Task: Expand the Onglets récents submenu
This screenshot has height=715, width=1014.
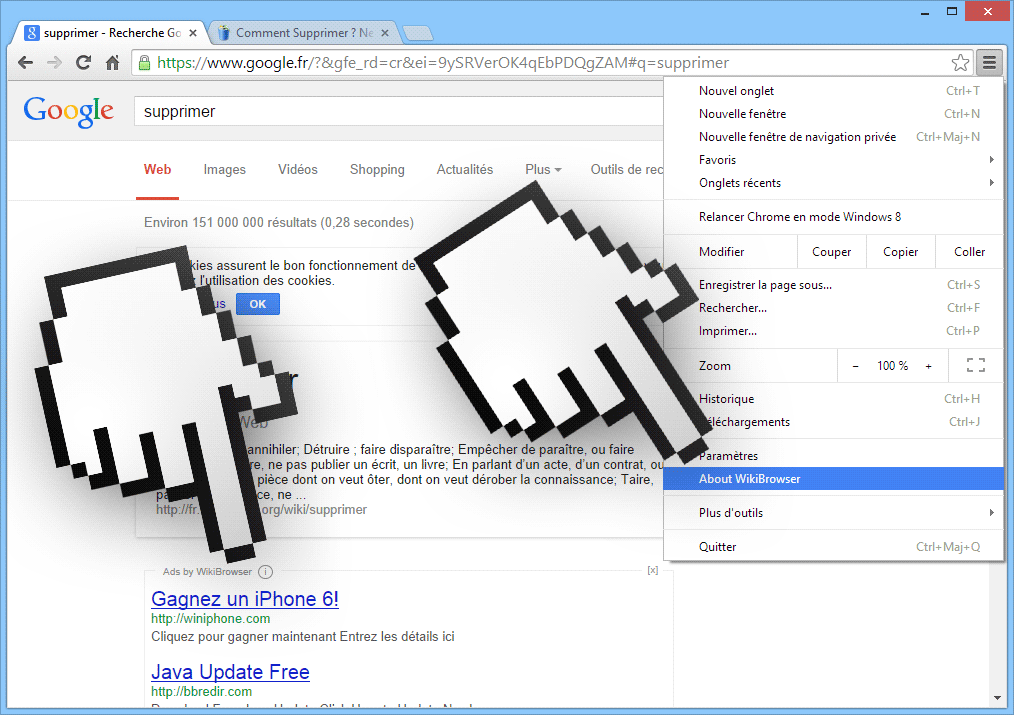Action: (833, 183)
